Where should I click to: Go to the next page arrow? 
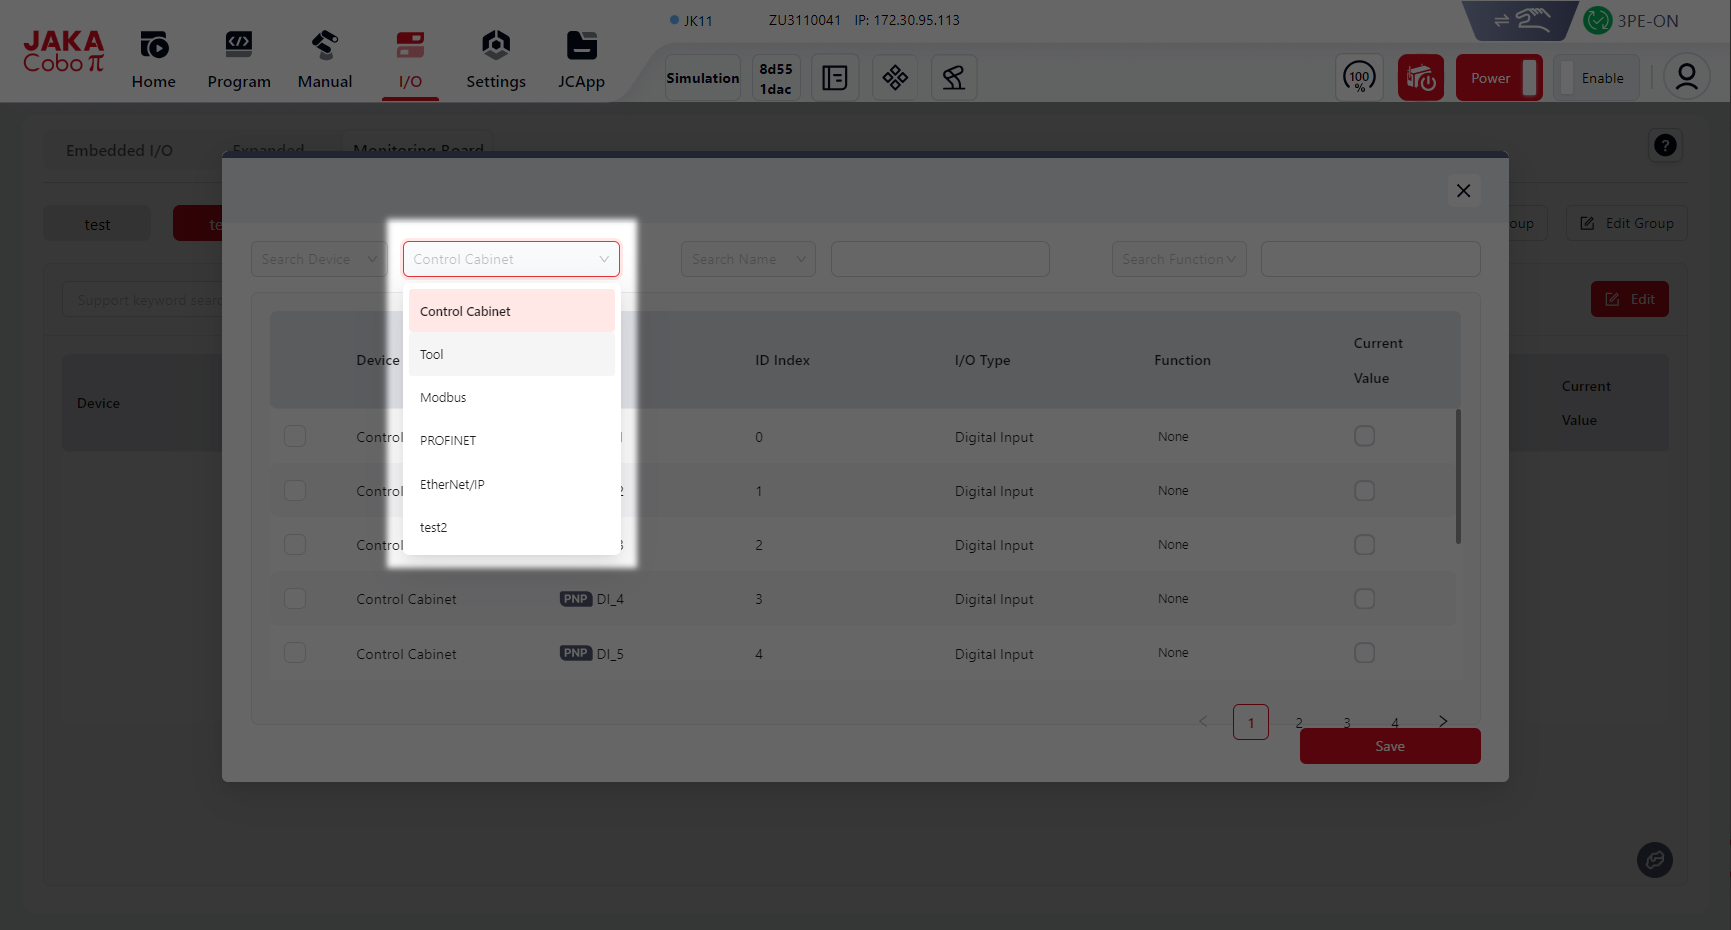1442,721
